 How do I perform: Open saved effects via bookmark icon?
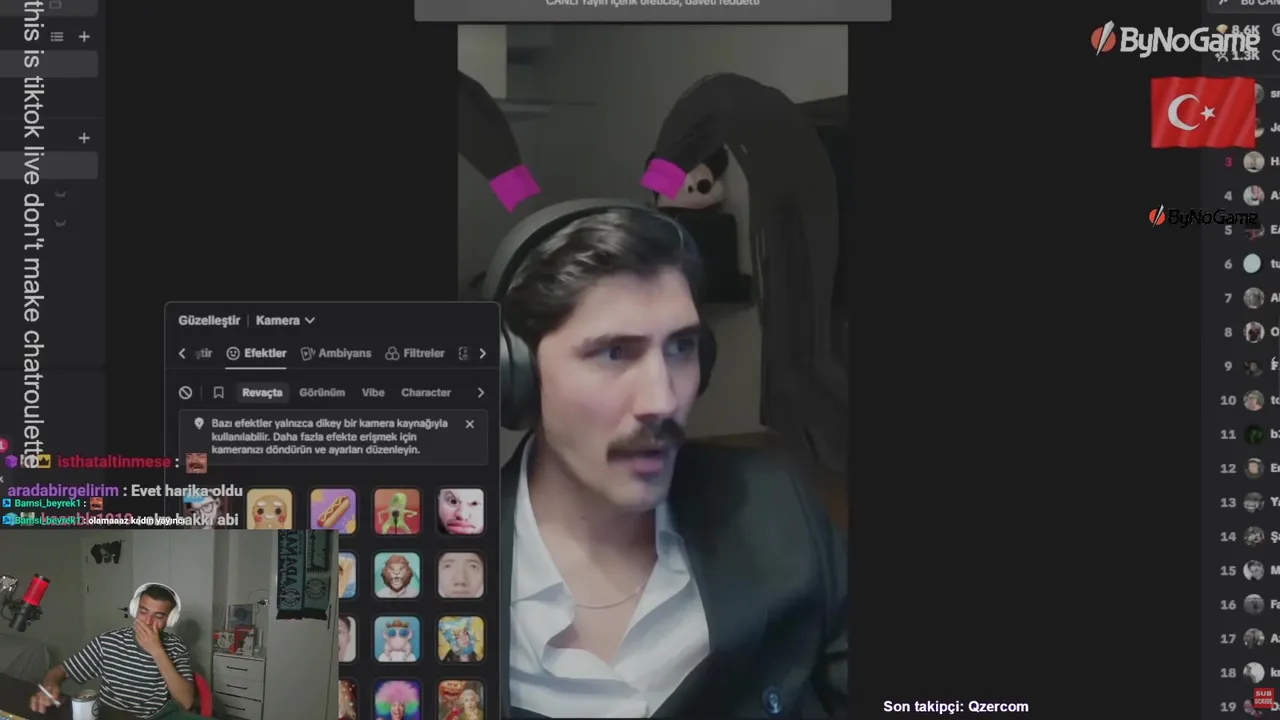[218, 393]
